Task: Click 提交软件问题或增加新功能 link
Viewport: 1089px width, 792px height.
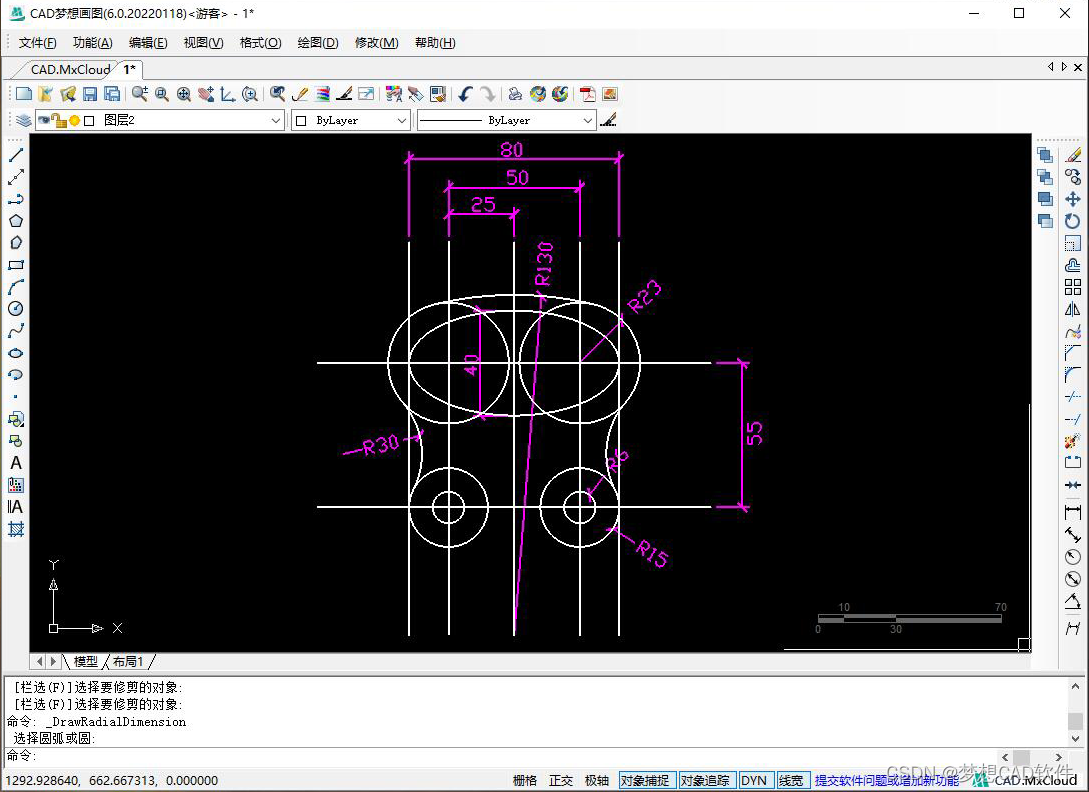Action: [887, 780]
